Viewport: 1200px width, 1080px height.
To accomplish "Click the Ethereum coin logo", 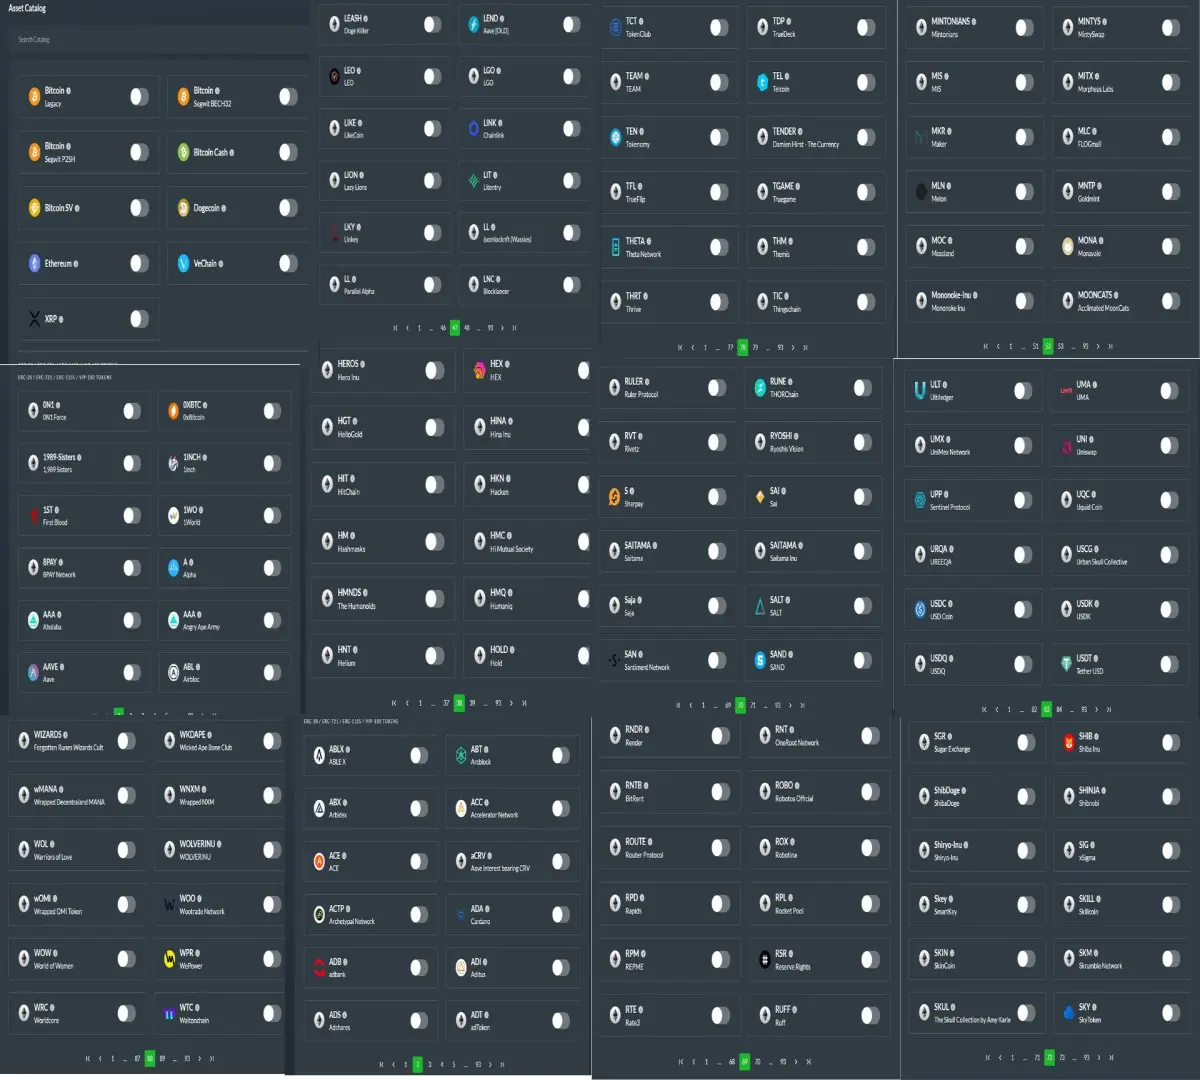I will coord(35,264).
